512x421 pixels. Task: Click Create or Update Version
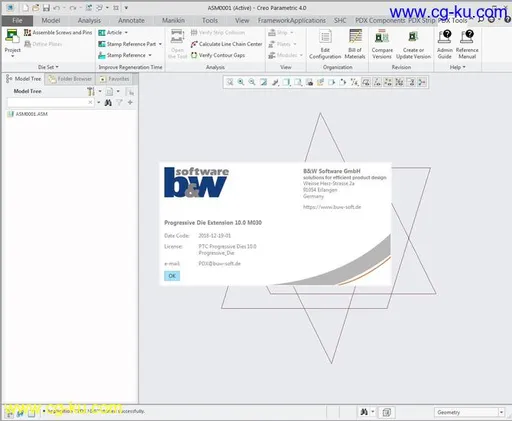point(413,44)
